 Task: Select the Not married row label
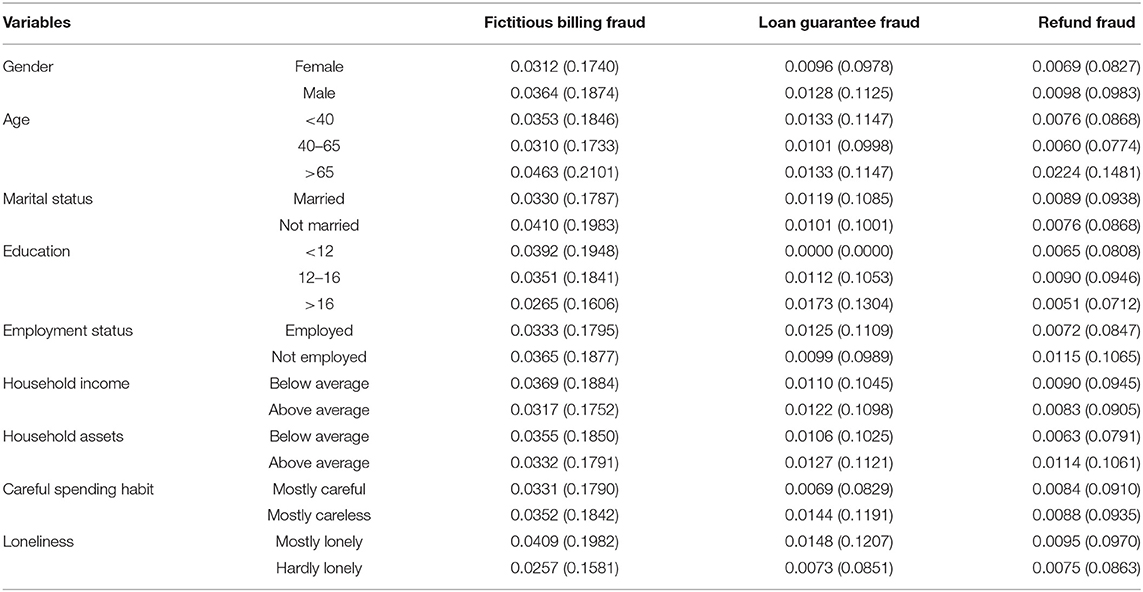tap(319, 226)
